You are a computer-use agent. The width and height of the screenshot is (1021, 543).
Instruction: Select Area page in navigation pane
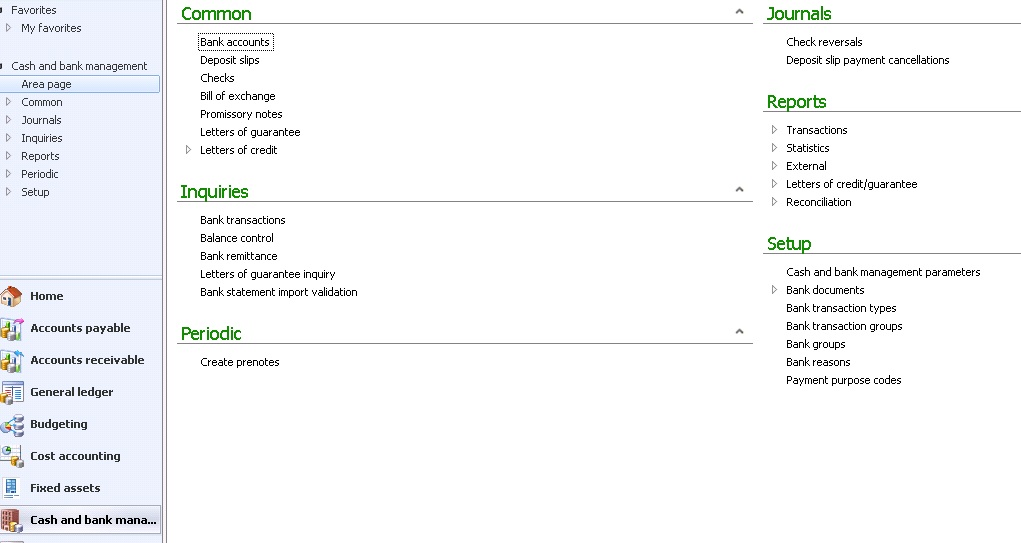point(46,84)
